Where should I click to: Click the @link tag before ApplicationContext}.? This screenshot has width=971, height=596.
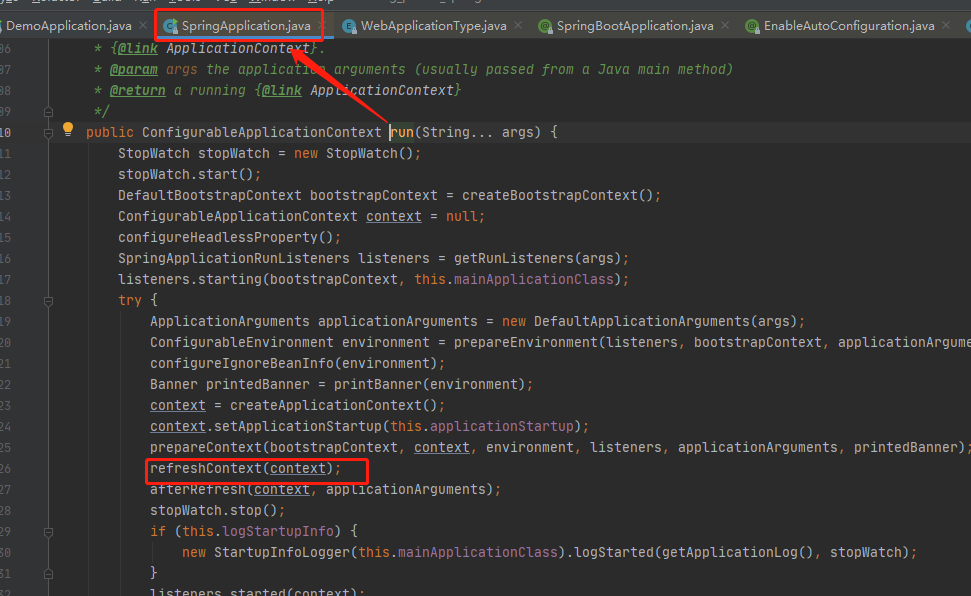137,48
